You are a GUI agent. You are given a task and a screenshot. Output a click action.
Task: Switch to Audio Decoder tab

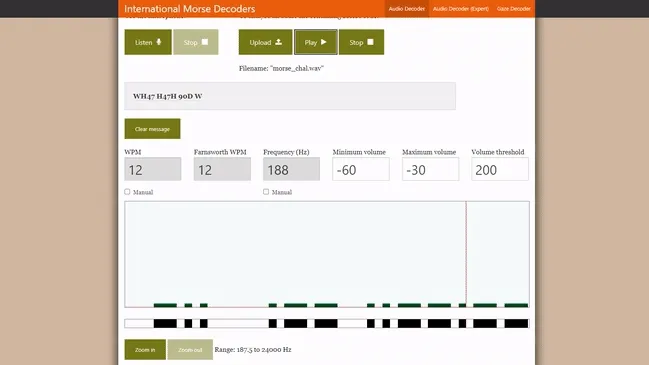click(406, 9)
